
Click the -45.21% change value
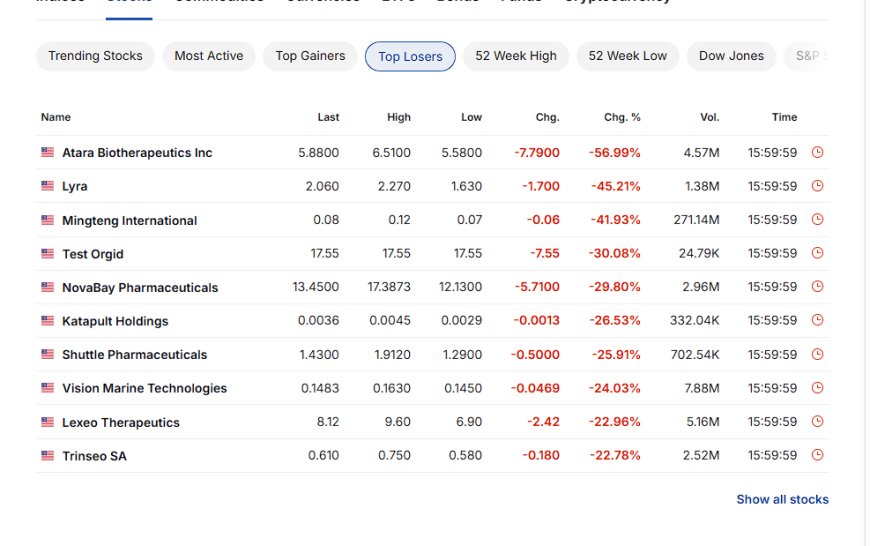click(x=615, y=186)
